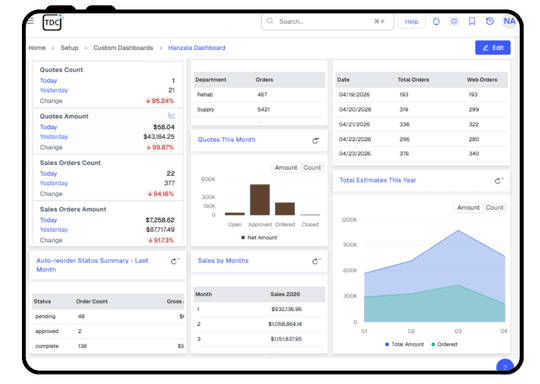Select the pending status row

(108, 316)
